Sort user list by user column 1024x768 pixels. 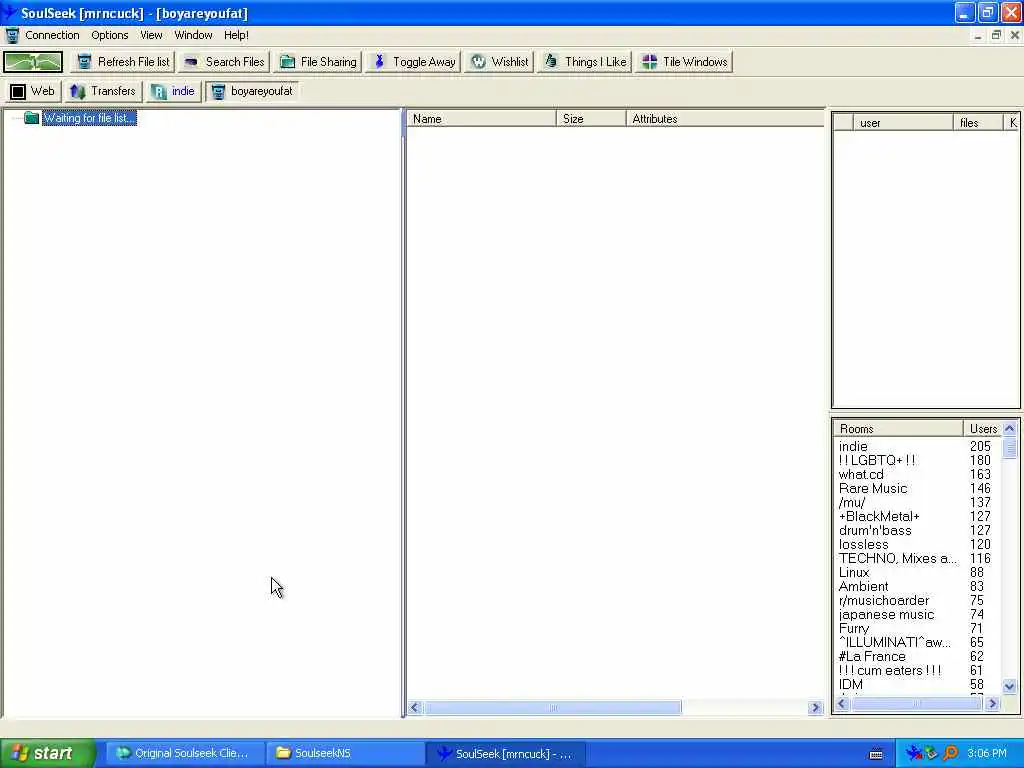903,123
